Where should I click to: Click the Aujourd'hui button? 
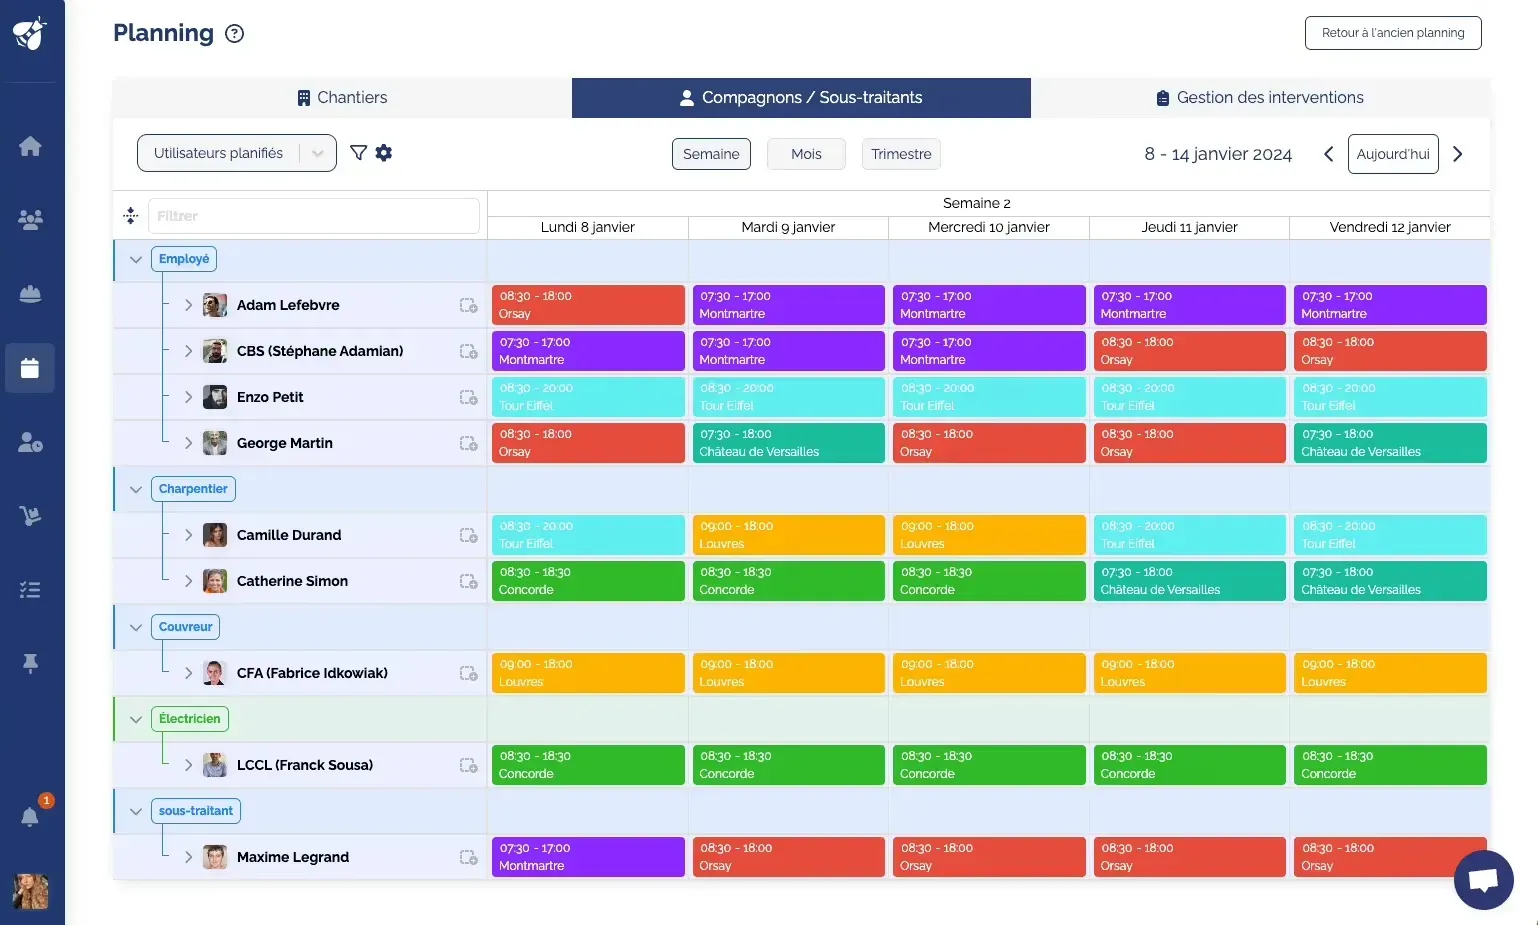(1392, 153)
